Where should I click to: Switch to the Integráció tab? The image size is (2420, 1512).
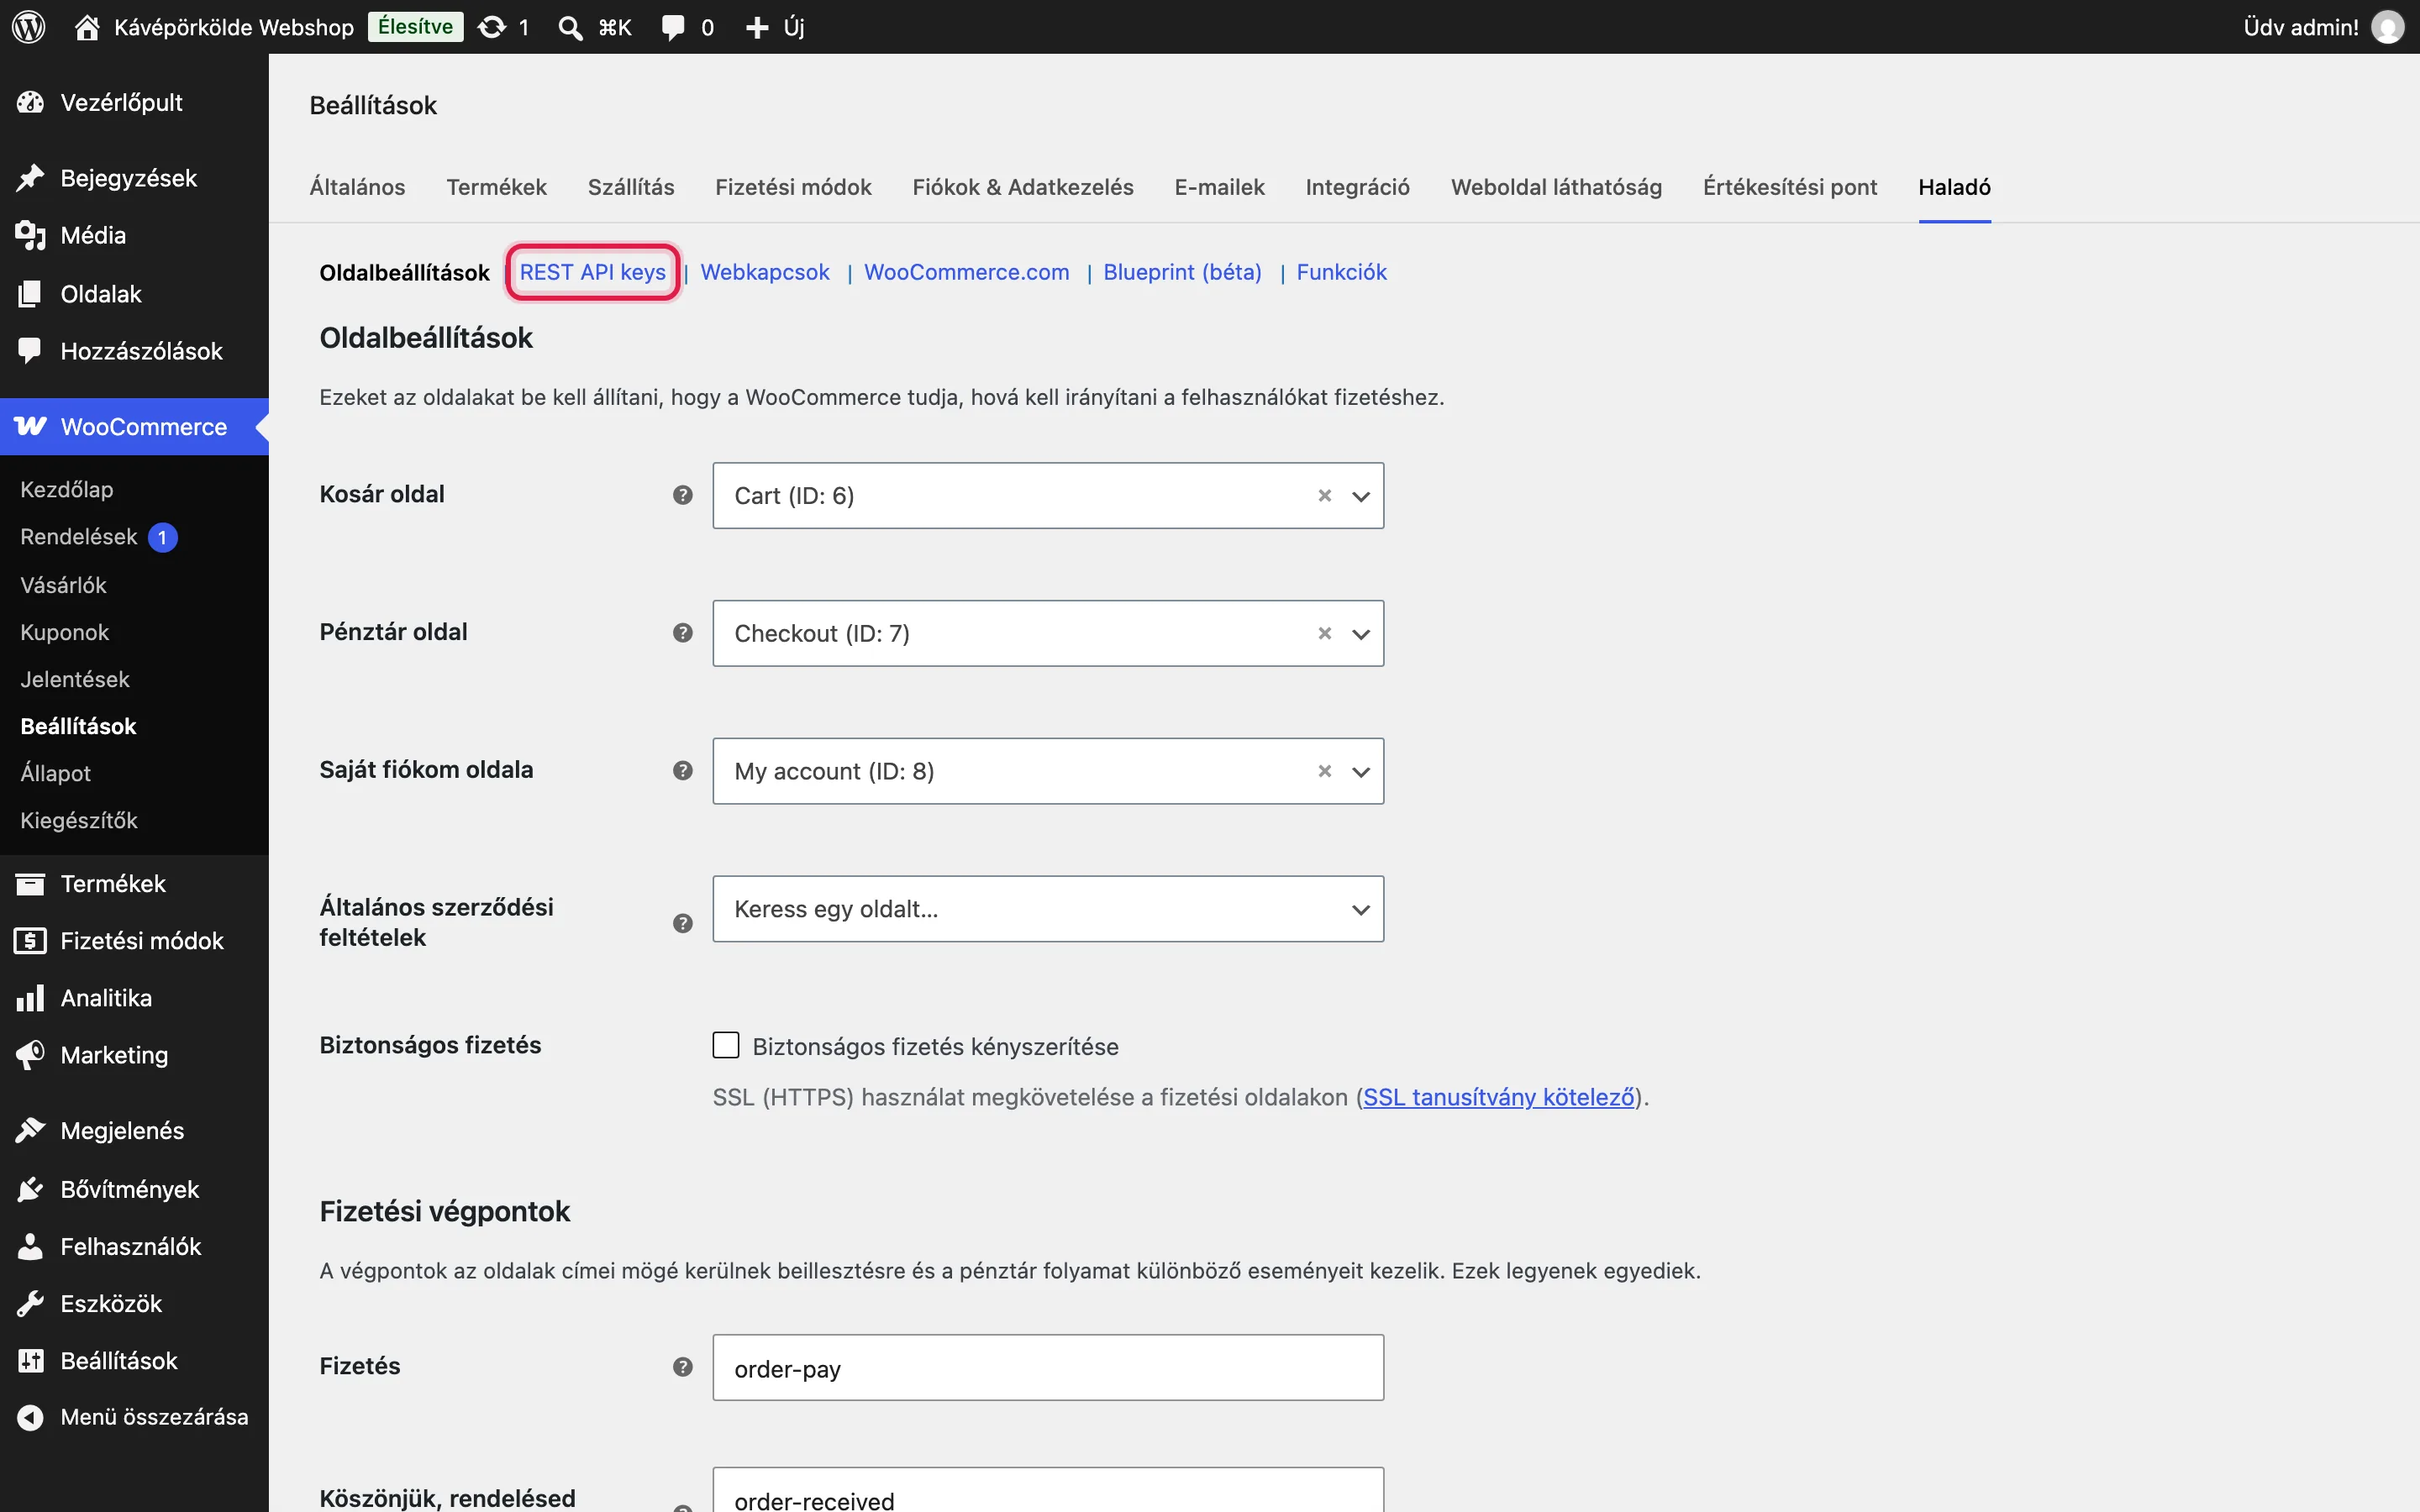click(x=1357, y=187)
